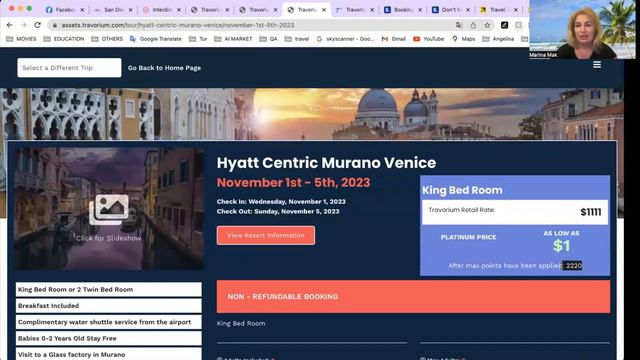Click the King Bed Room pricing card title

point(462,190)
